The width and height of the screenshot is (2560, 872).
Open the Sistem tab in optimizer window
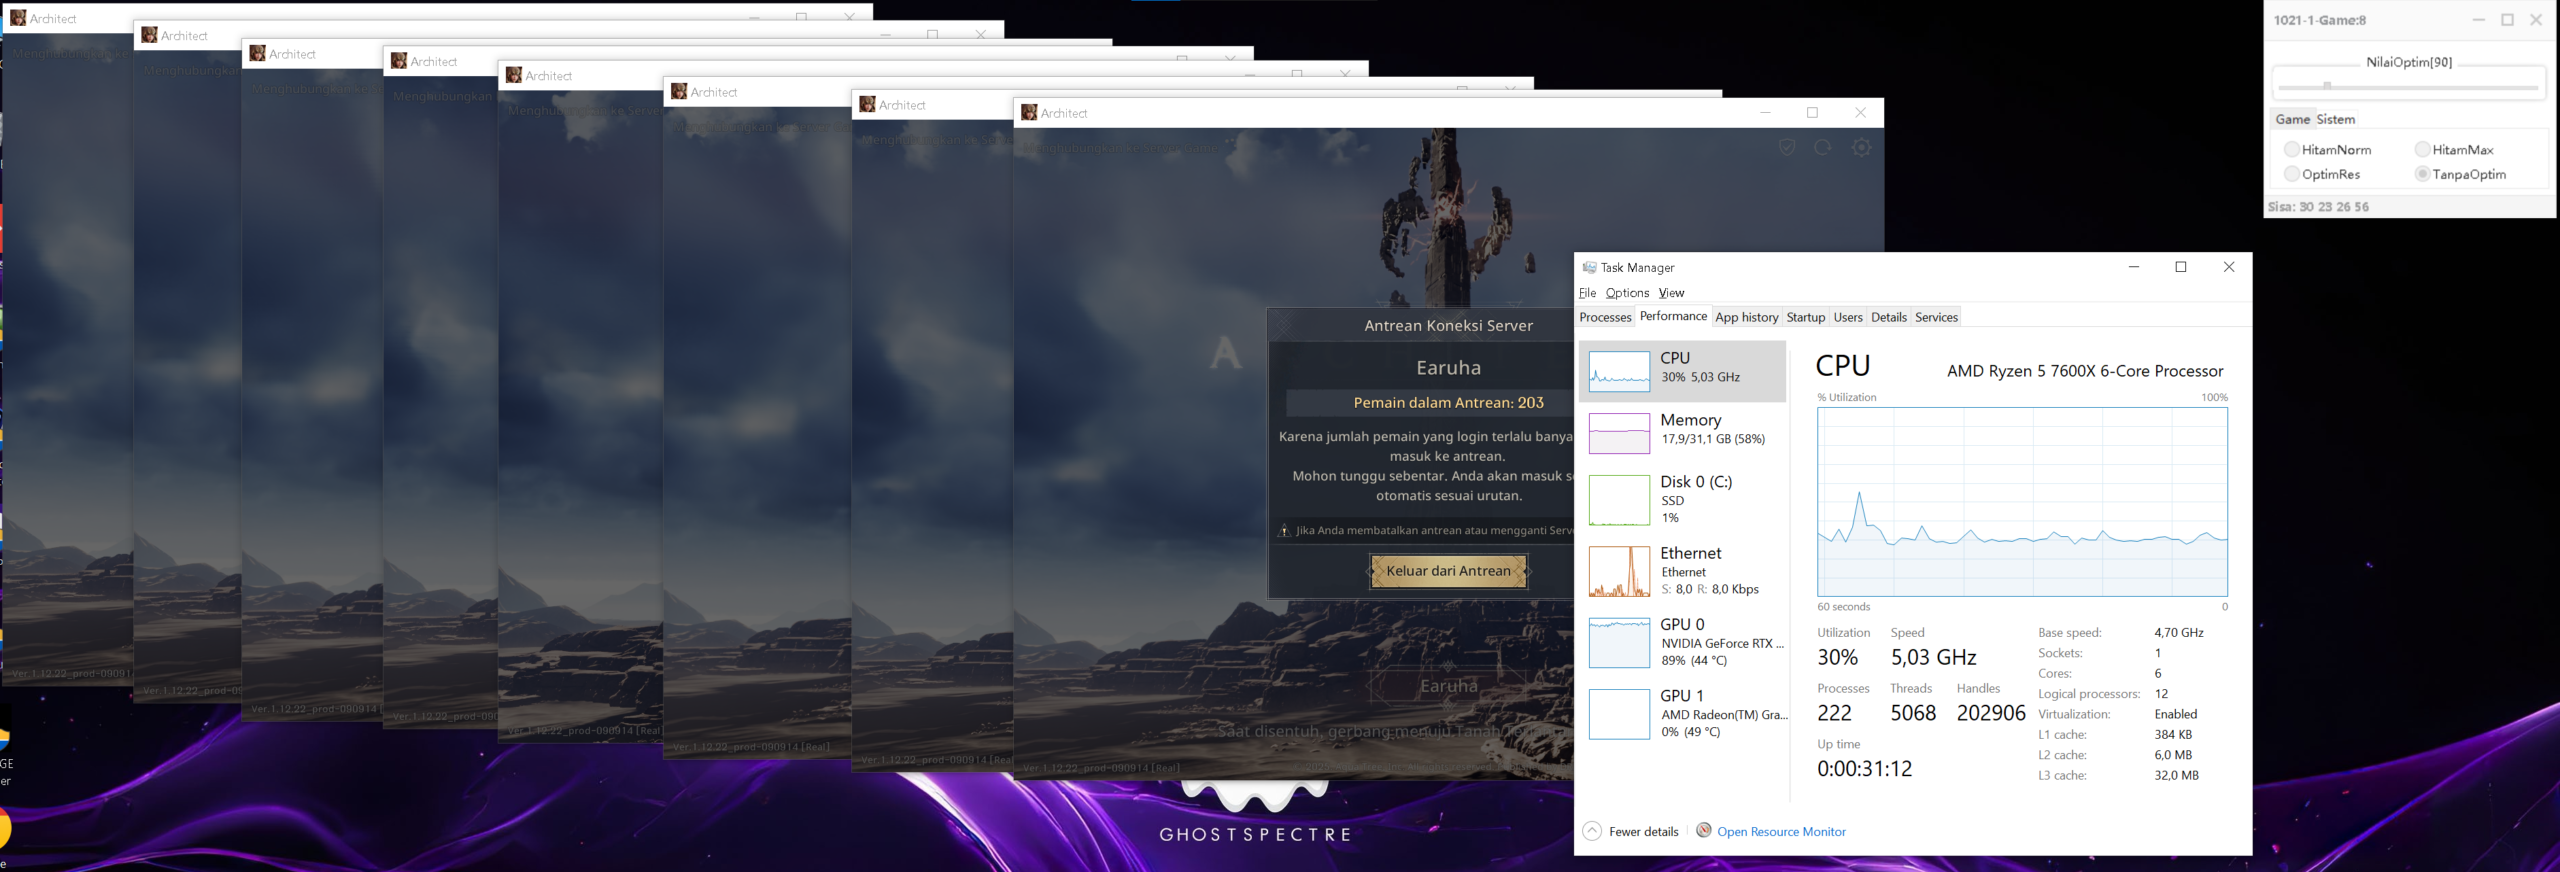[2335, 119]
